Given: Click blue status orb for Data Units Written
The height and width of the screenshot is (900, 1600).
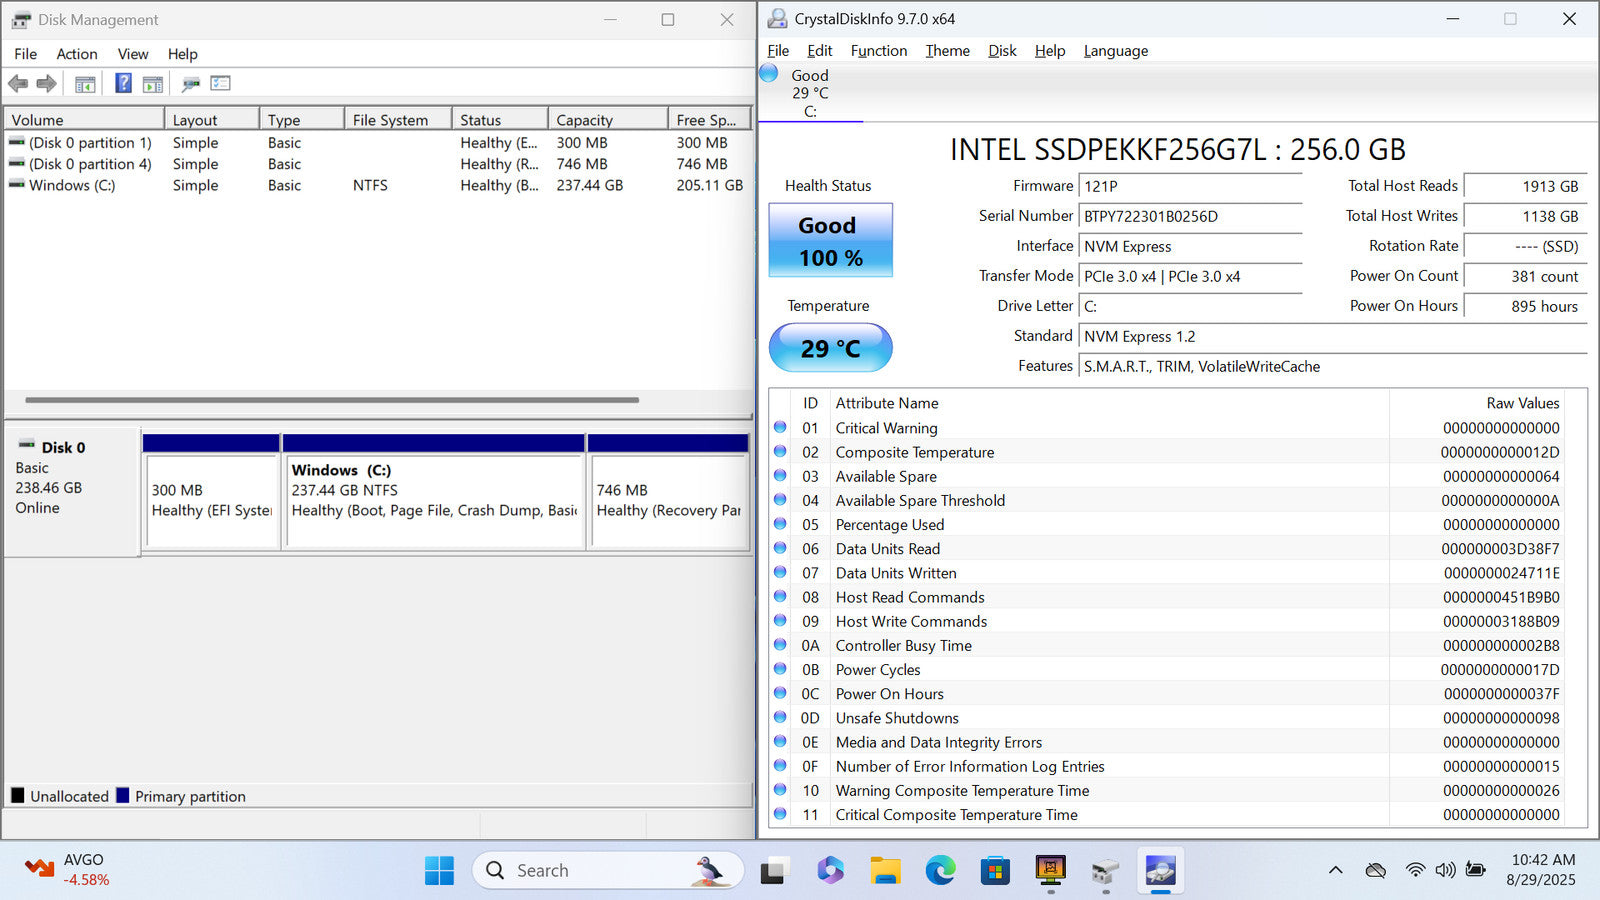Looking at the screenshot, I should click(780, 572).
